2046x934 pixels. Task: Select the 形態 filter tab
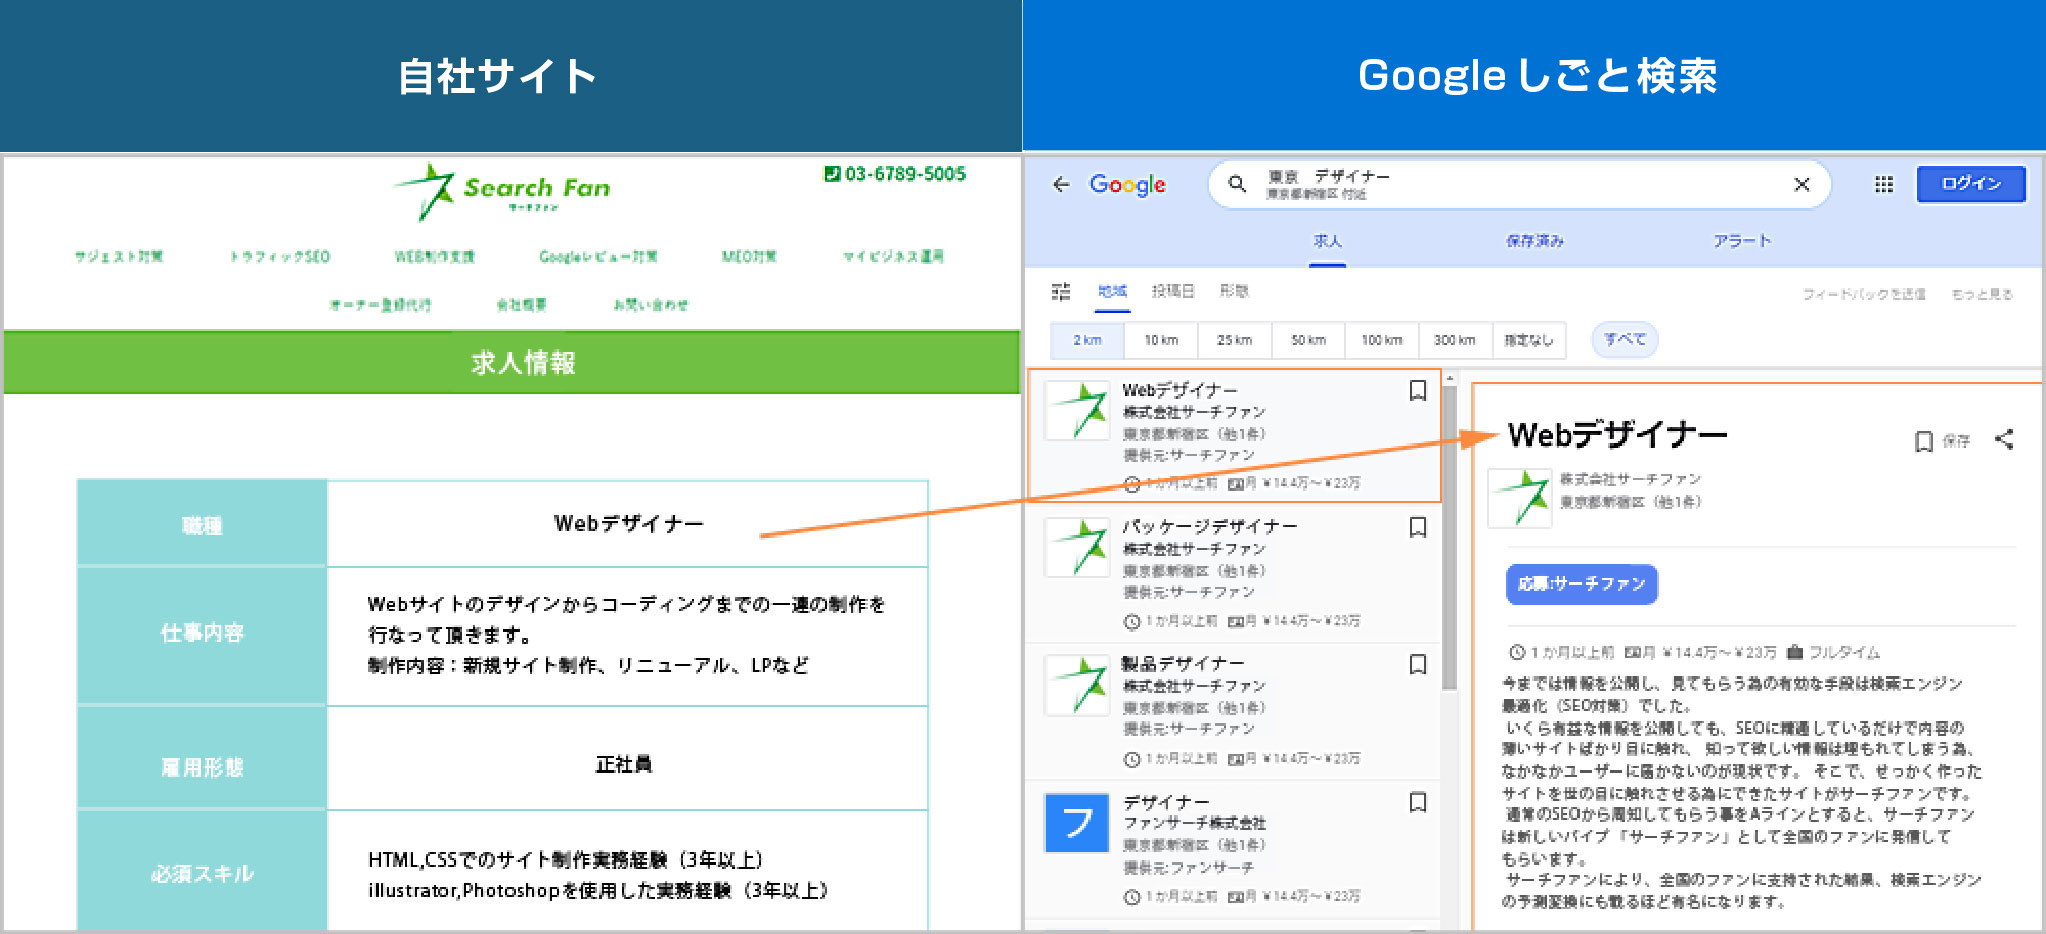coord(1234,291)
